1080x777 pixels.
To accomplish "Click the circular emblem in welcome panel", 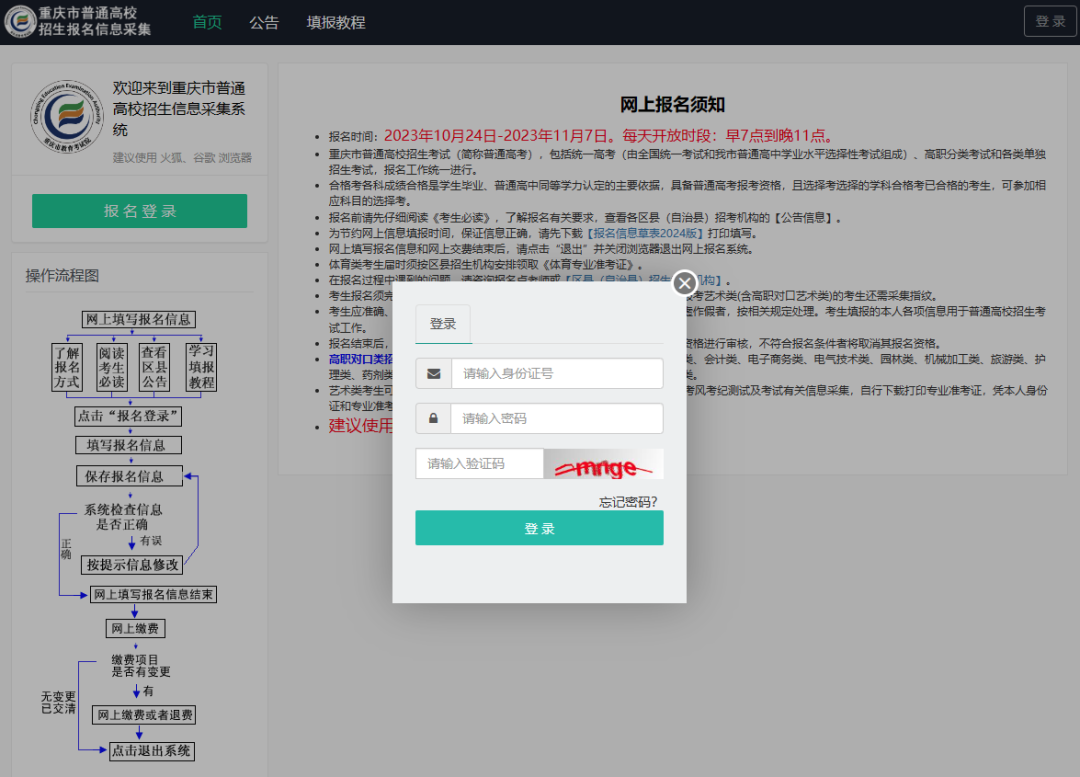I will [x=66, y=117].
